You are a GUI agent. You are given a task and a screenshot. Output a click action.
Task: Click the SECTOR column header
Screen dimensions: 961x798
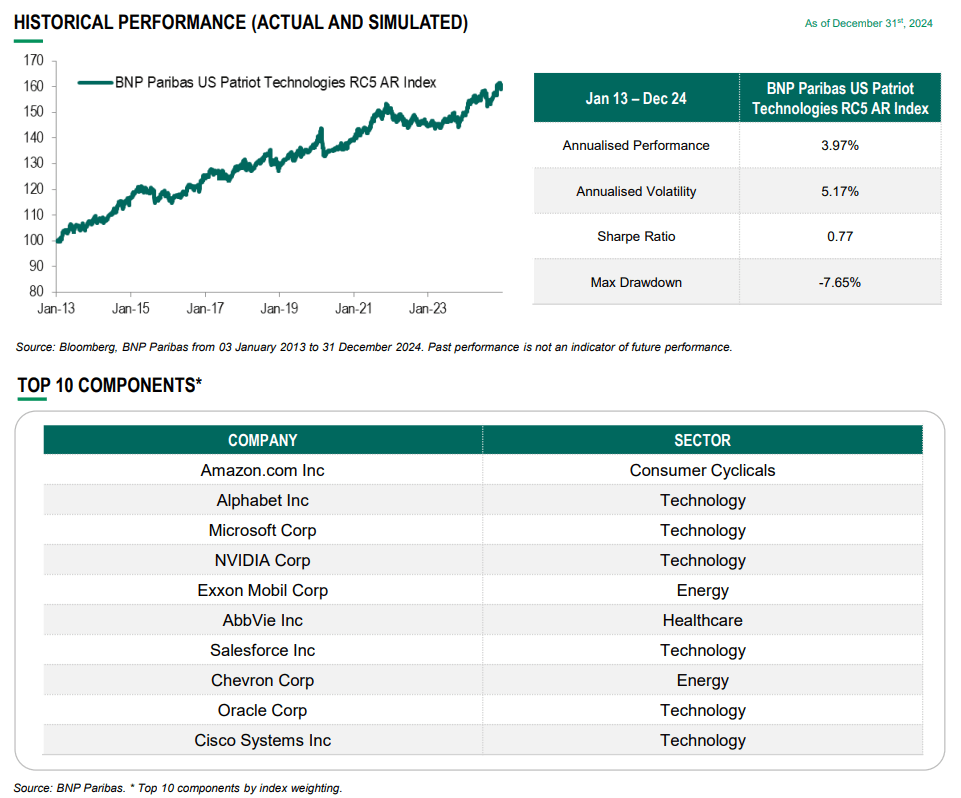(x=702, y=440)
